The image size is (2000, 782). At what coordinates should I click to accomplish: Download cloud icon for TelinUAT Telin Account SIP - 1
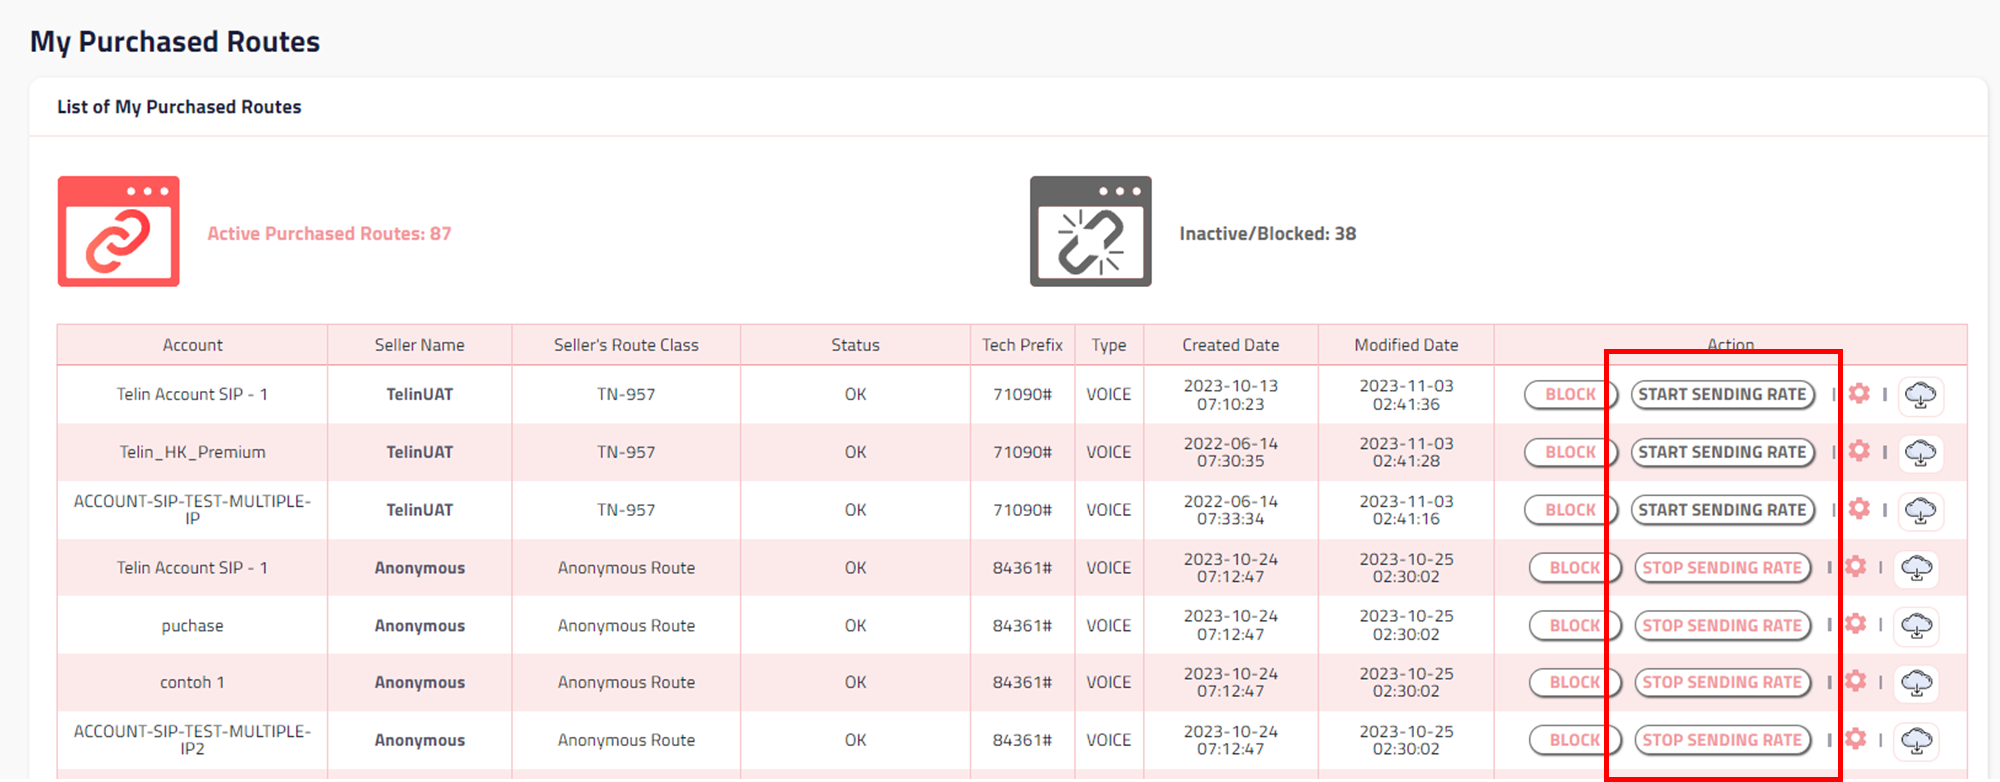tap(1920, 395)
